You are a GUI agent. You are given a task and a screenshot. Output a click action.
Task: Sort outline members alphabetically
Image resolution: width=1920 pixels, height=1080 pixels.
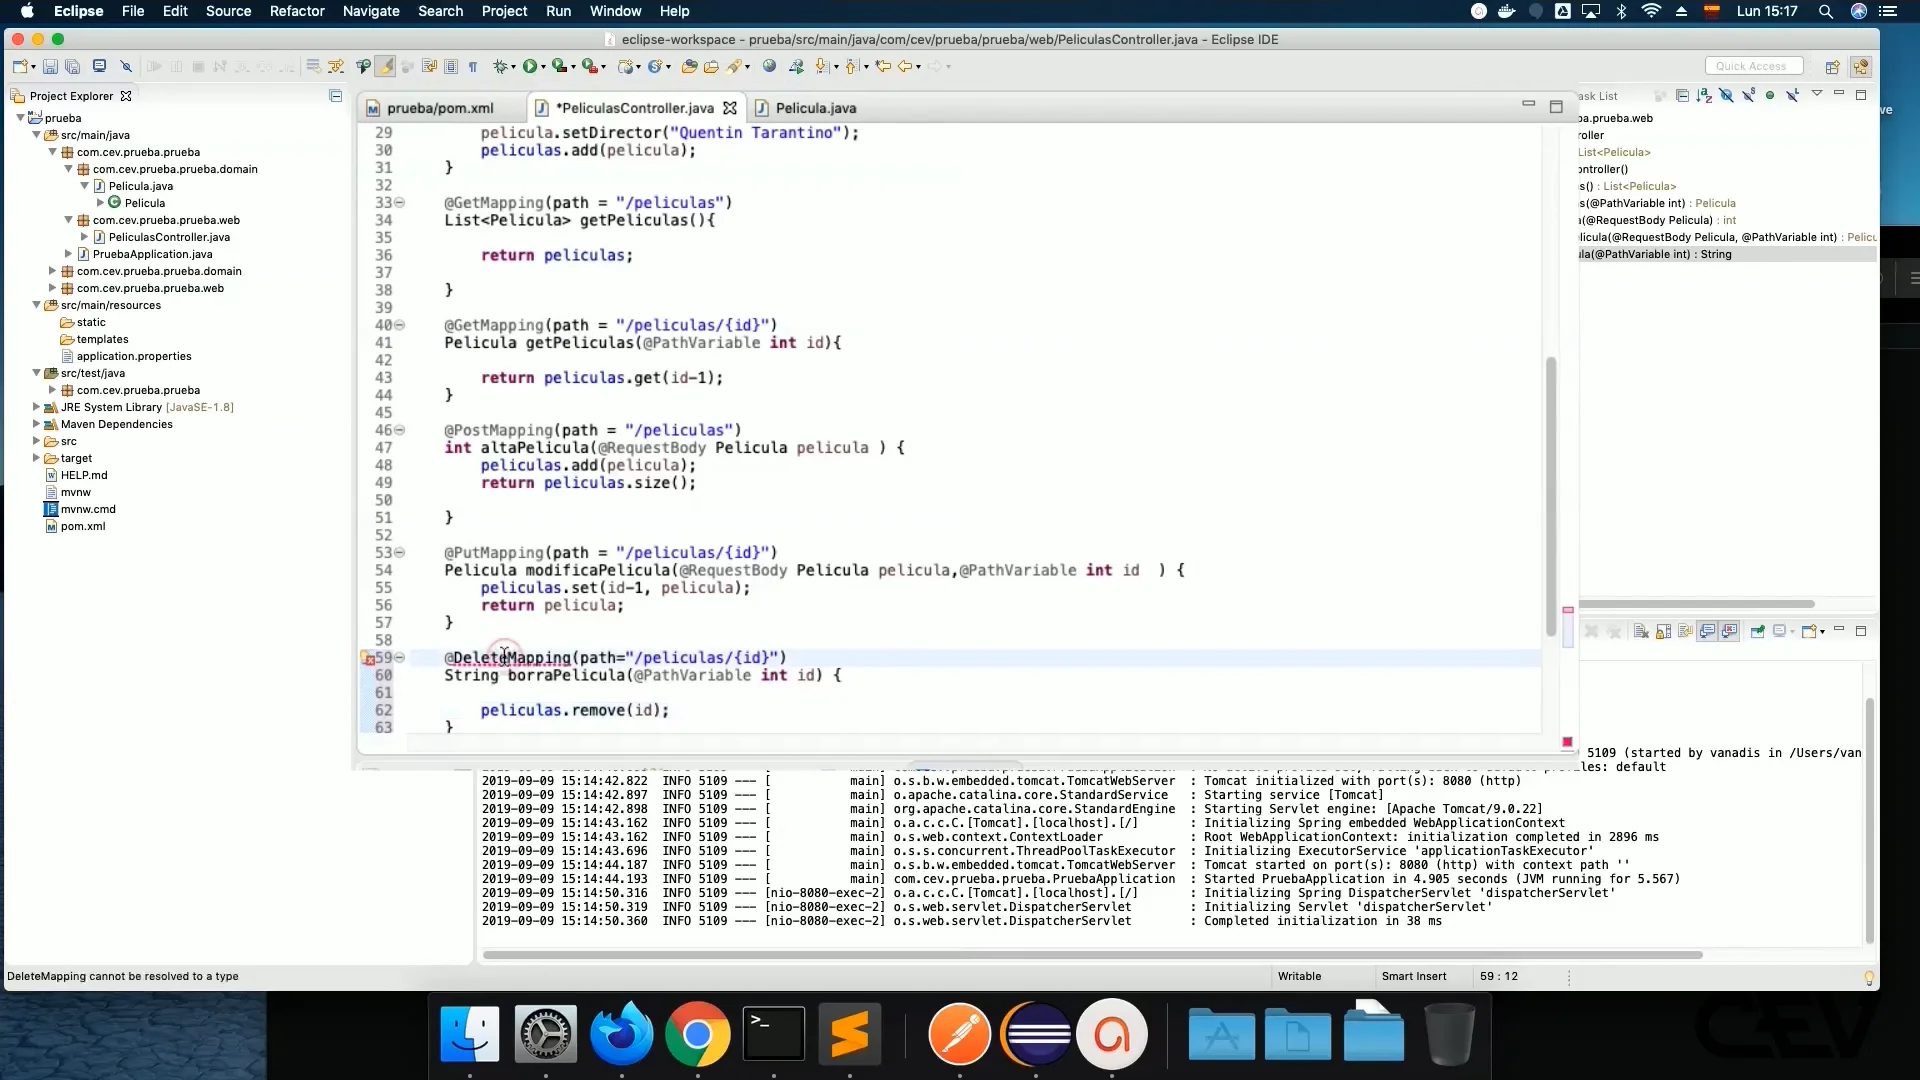click(1704, 96)
